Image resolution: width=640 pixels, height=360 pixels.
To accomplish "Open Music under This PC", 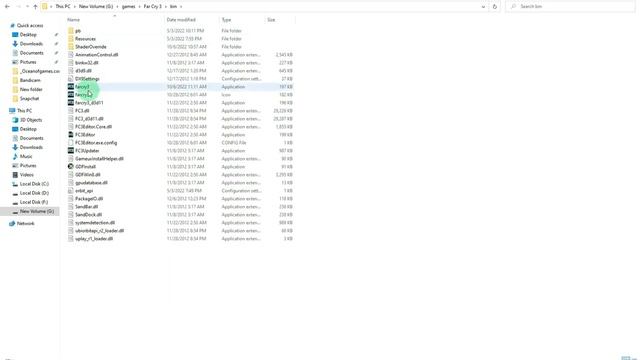I will [x=26, y=156].
